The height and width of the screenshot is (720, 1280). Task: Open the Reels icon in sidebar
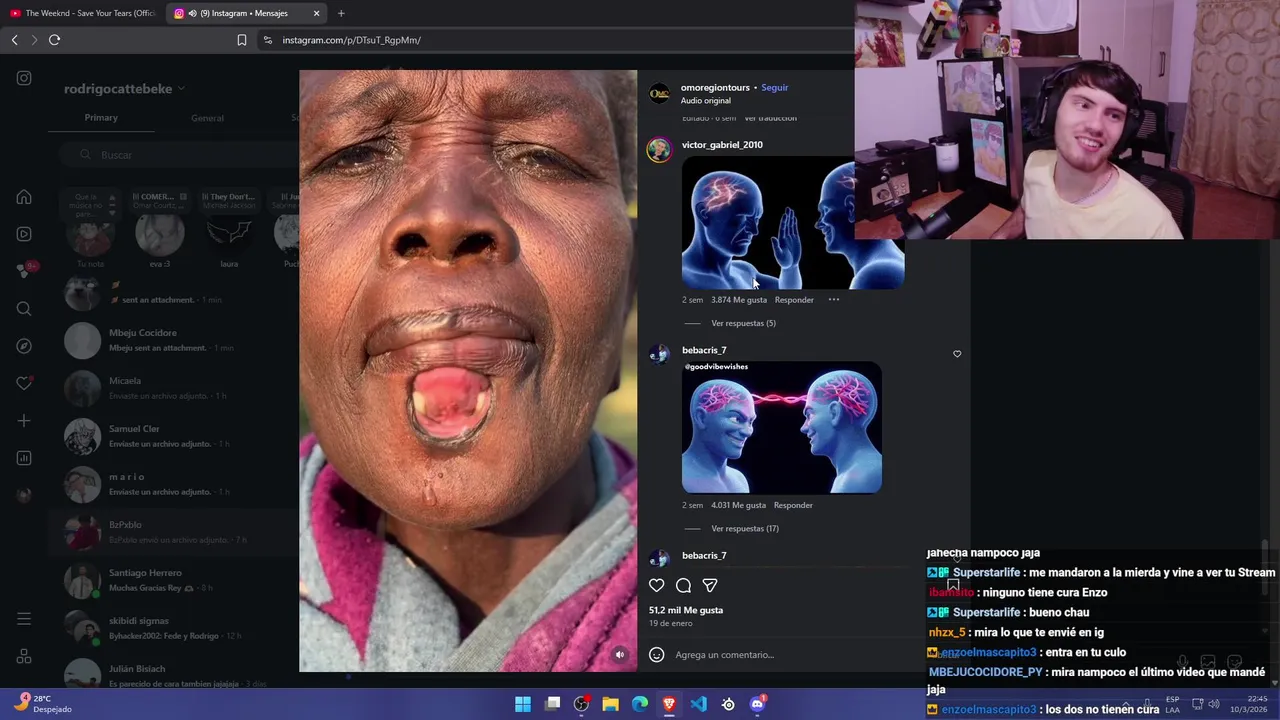[24, 234]
